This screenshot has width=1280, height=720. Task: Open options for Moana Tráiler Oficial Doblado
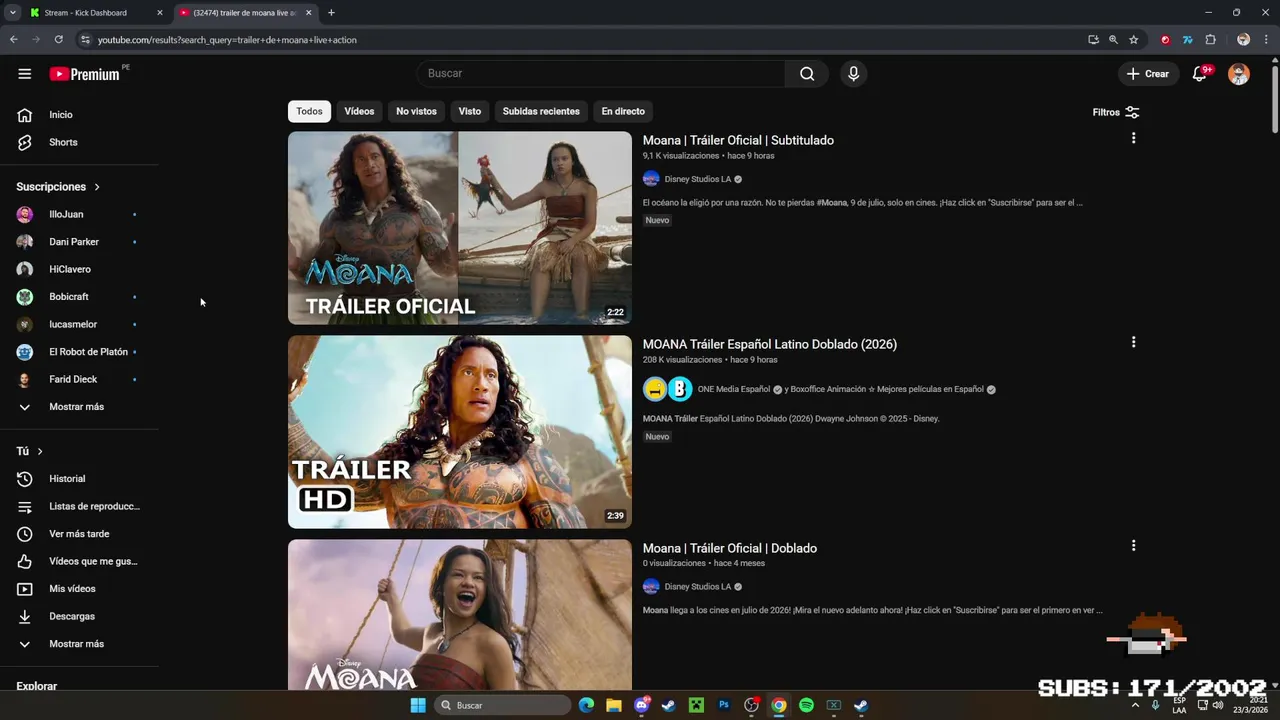tap(1133, 546)
